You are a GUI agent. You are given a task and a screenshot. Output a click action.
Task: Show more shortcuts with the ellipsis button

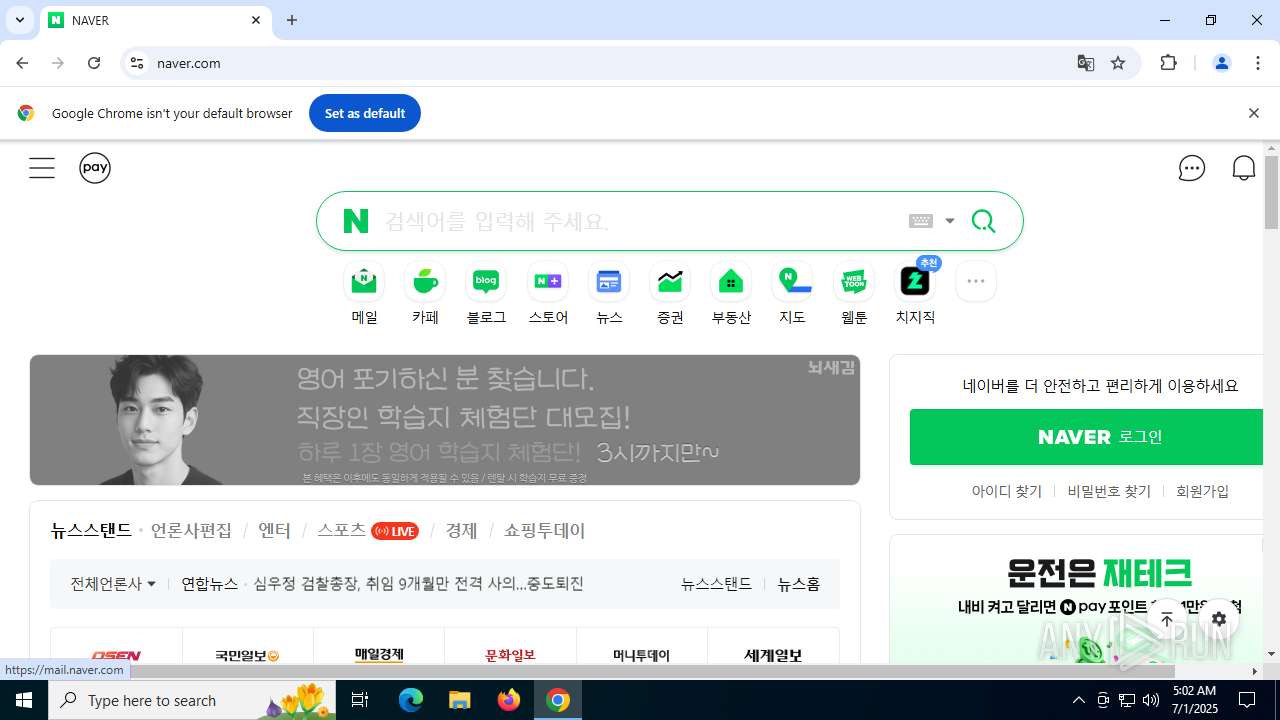(x=976, y=282)
